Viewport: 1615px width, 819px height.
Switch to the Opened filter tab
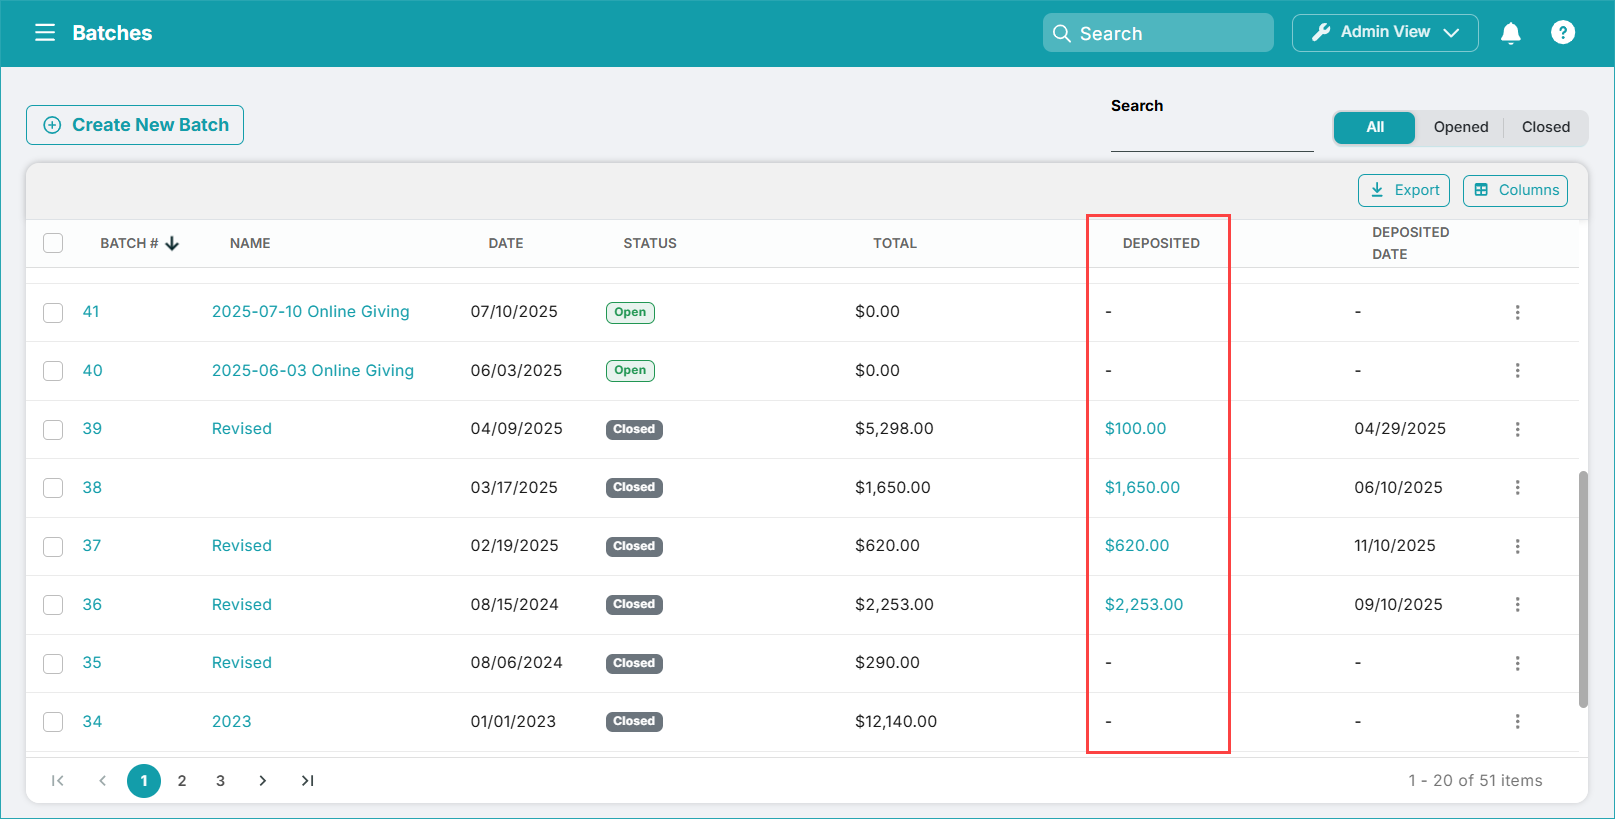[x=1460, y=127]
